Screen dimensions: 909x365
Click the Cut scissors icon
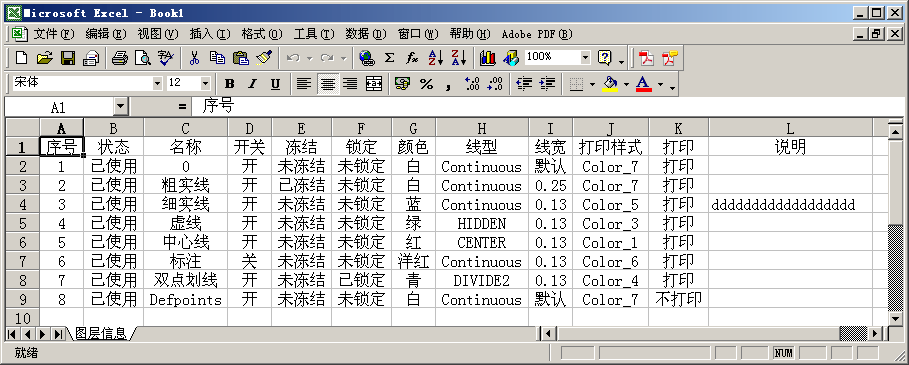click(x=195, y=57)
